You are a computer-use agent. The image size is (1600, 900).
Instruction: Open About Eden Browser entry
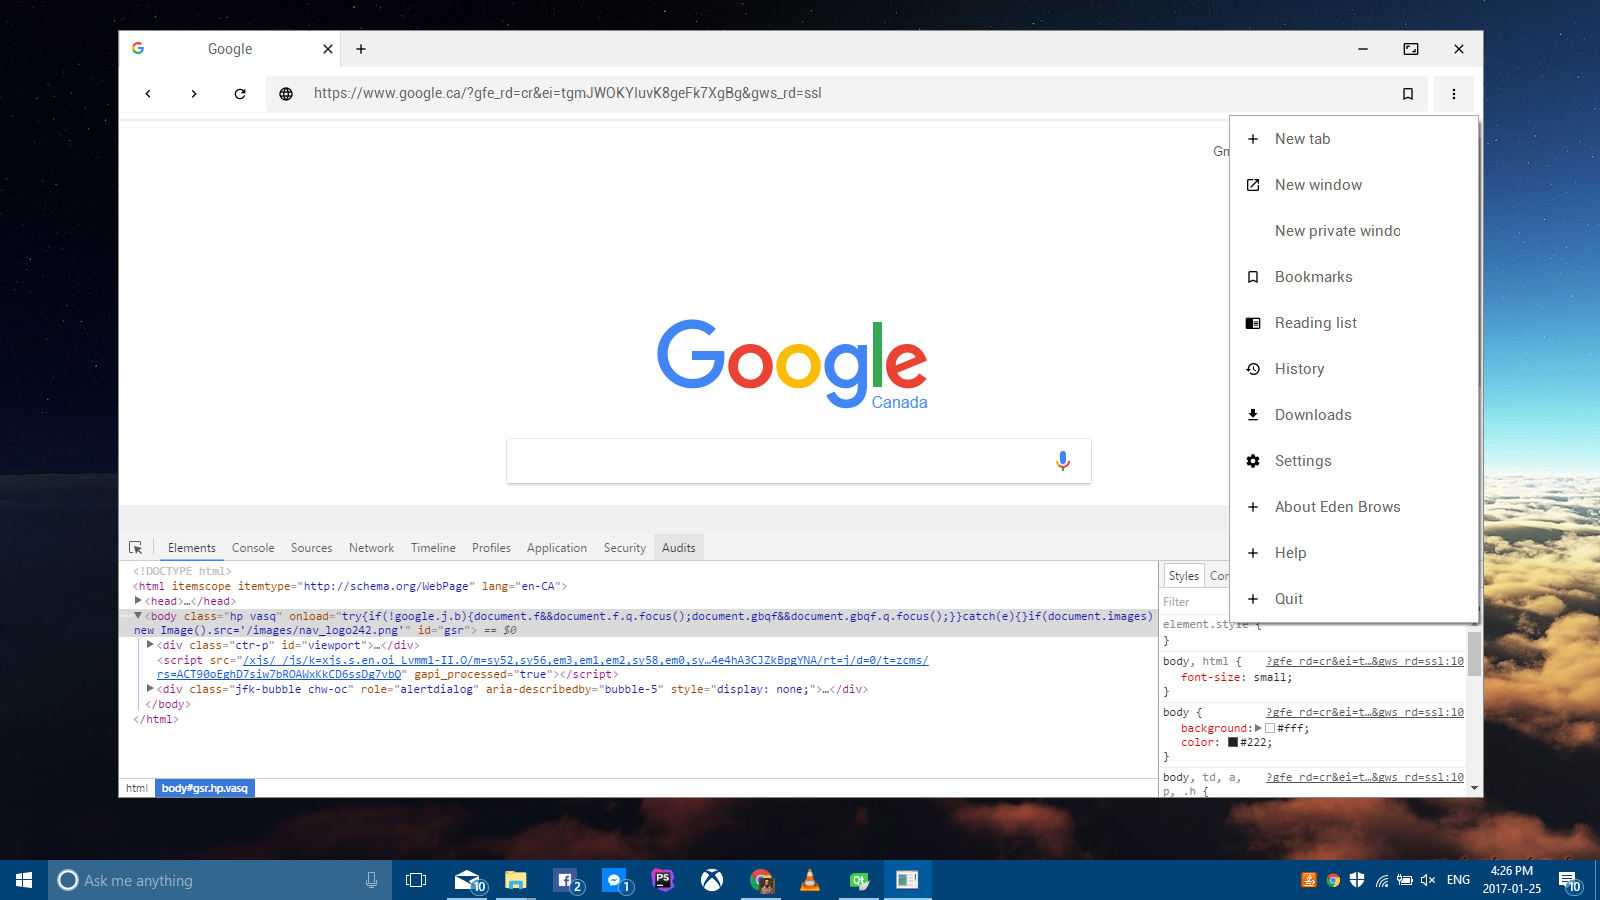coord(1354,507)
